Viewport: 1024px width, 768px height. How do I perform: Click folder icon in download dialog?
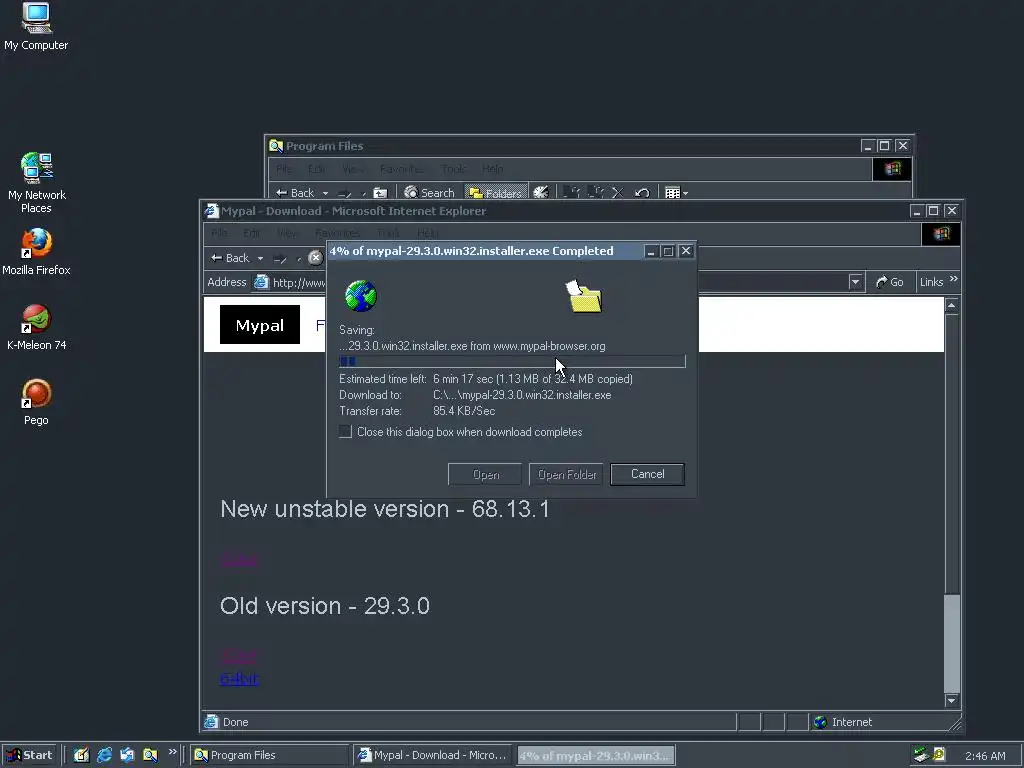[584, 296]
